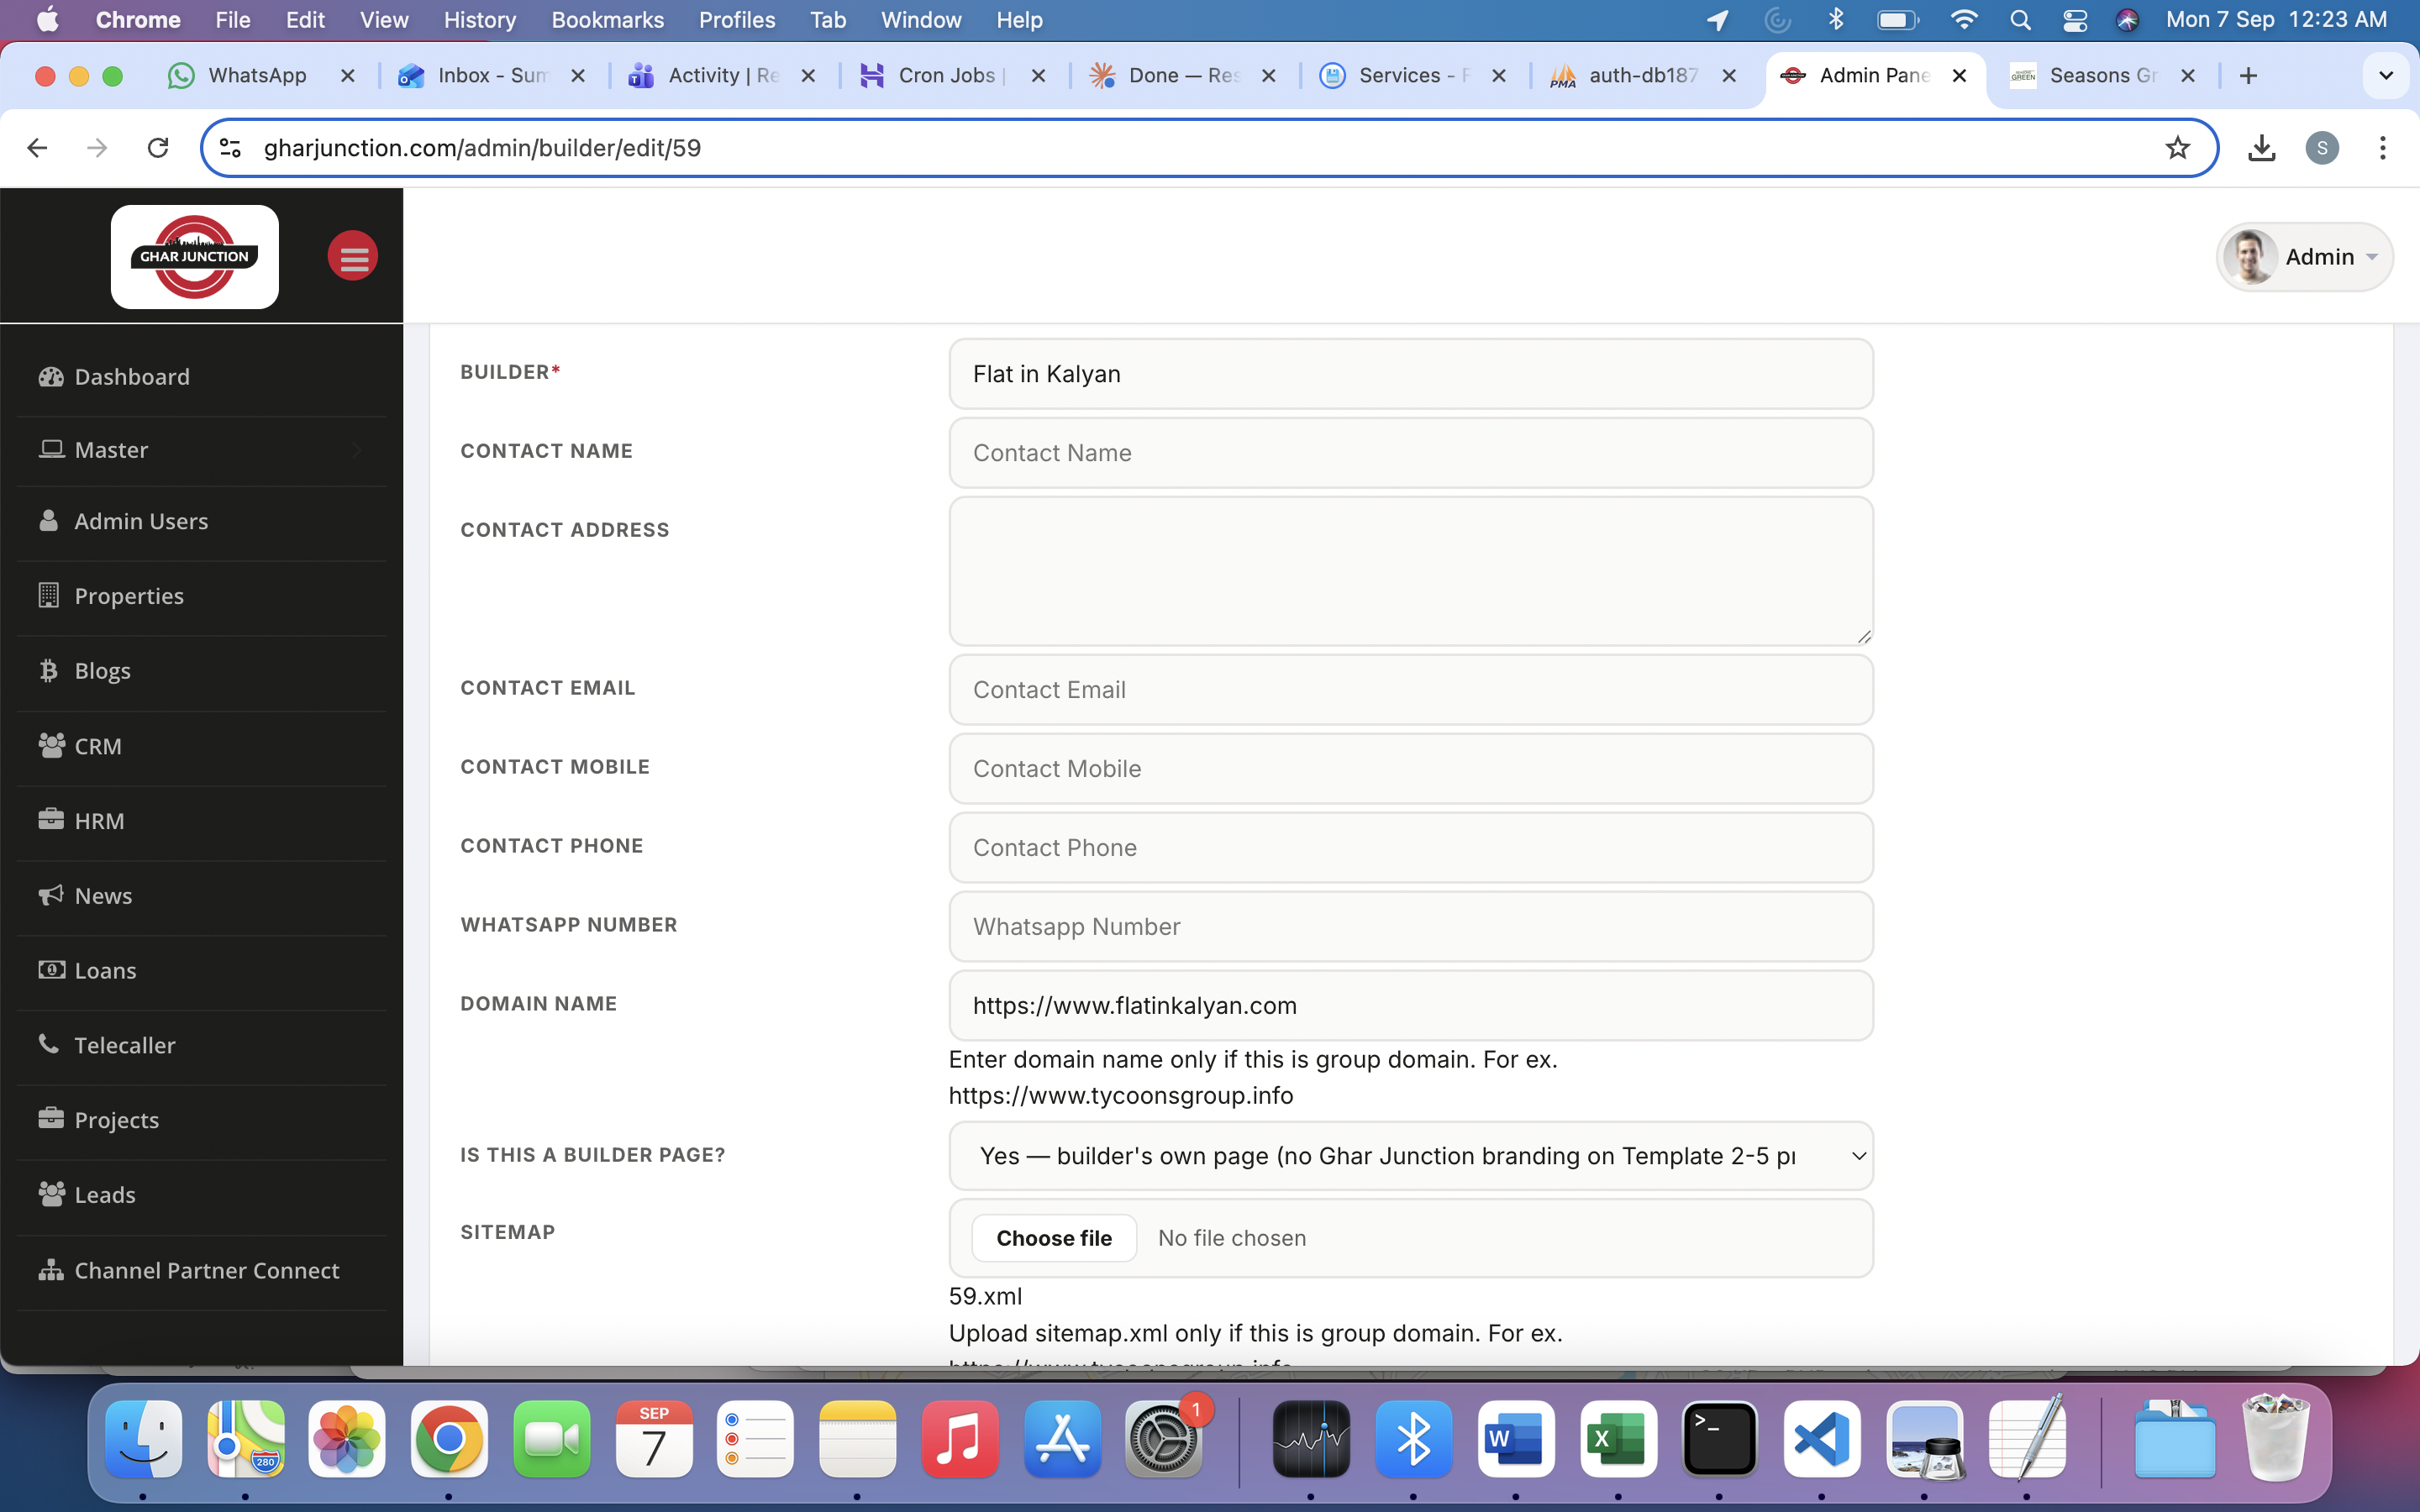The height and width of the screenshot is (1512, 2420).
Task: Open the tab search dropdown arrow
Action: (2386, 76)
